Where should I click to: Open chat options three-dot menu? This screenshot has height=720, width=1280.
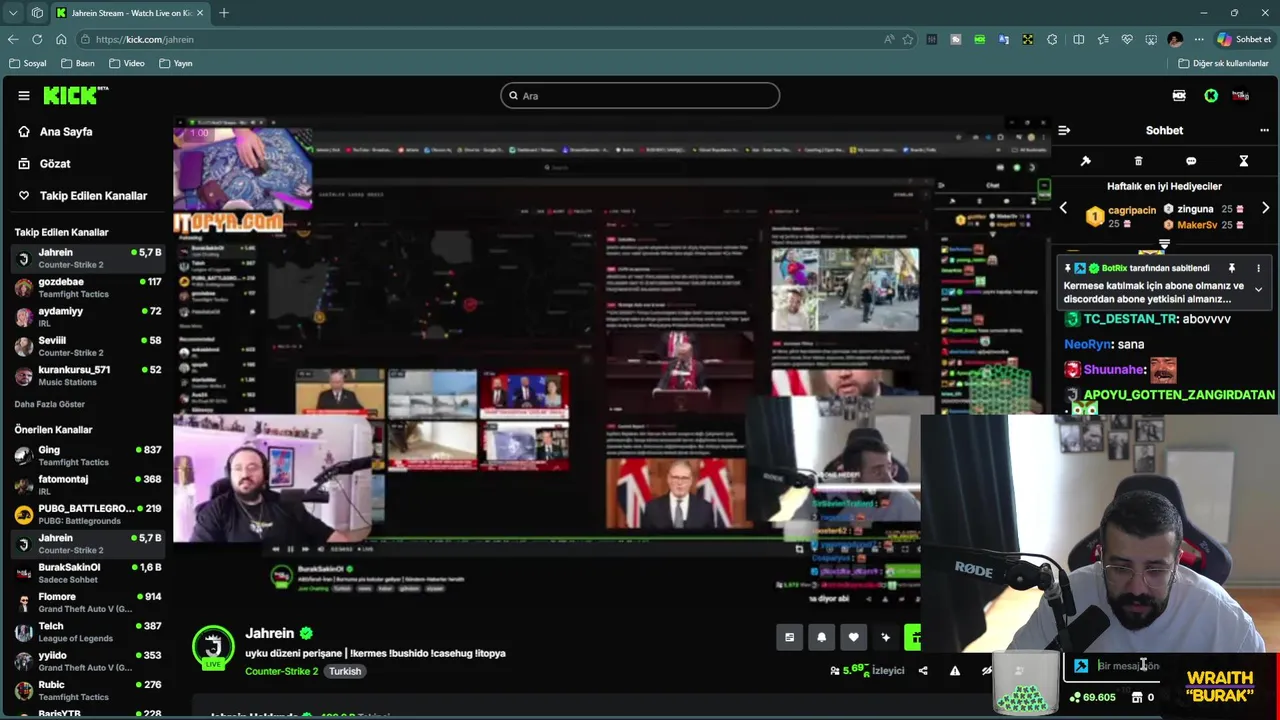point(1264,130)
